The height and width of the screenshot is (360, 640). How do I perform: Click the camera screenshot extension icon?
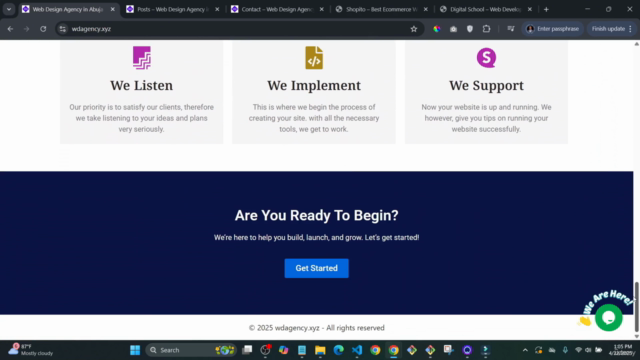453,29
